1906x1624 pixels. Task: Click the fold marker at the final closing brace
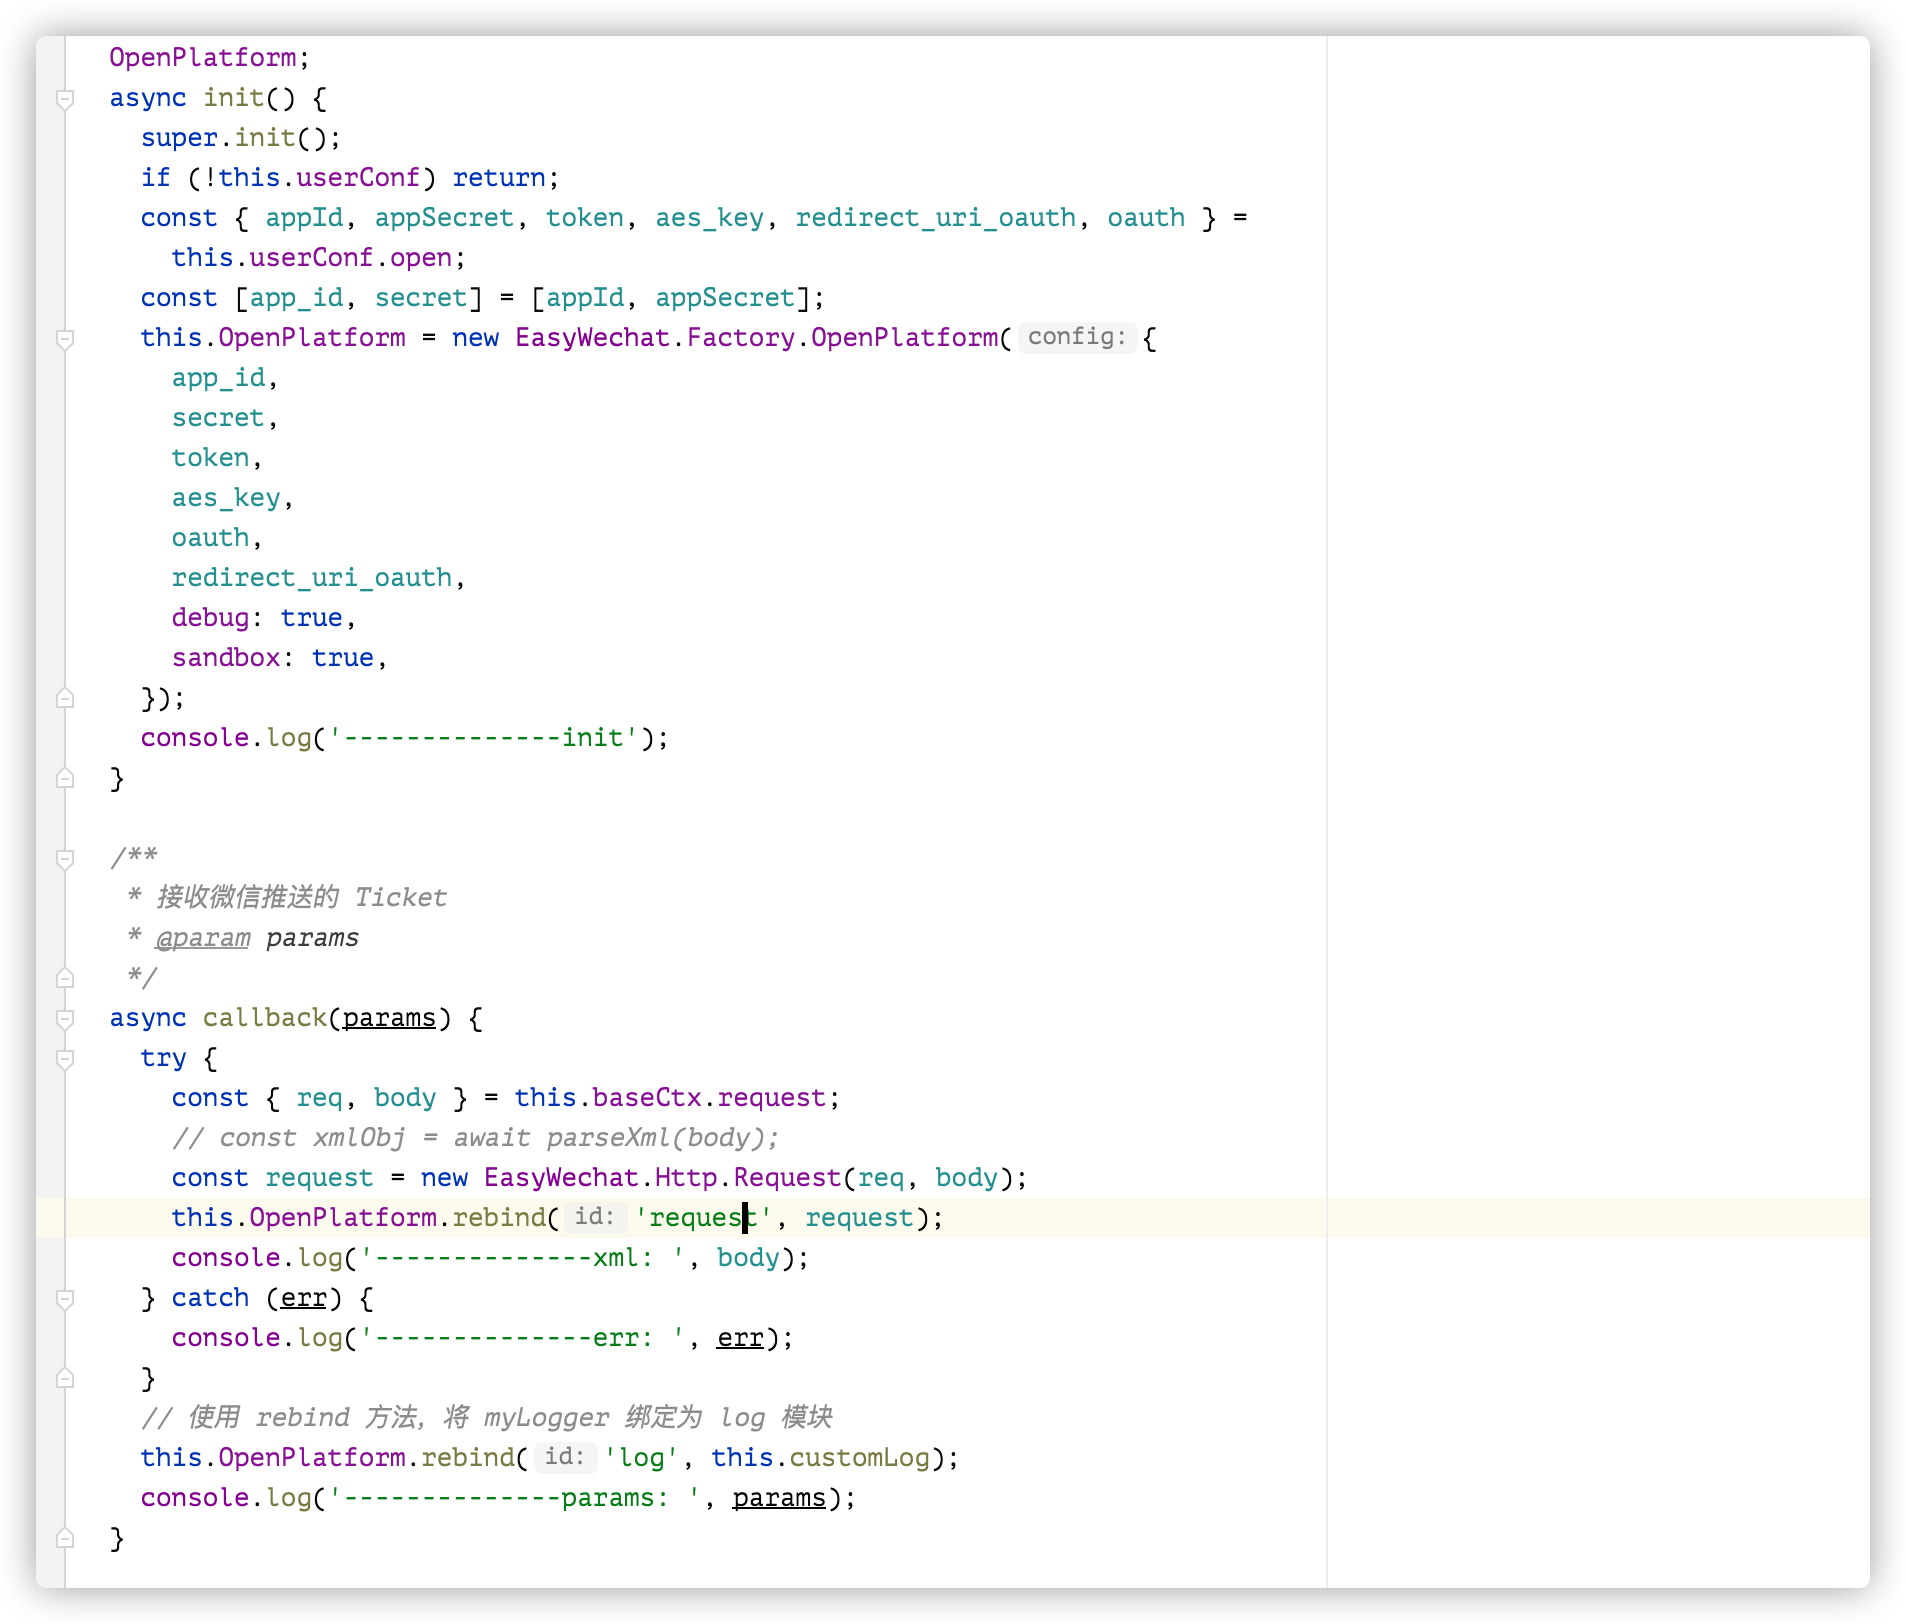tap(65, 1538)
